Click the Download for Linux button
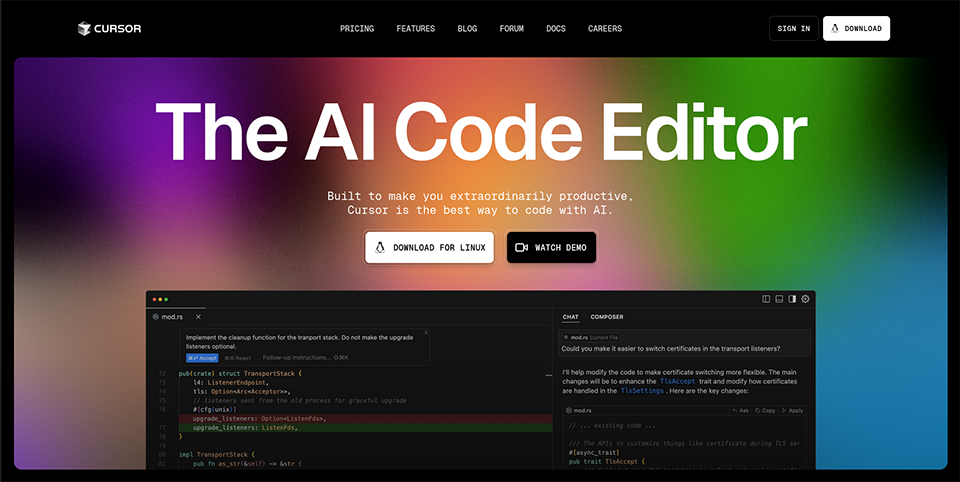This screenshot has width=960, height=482. point(429,247)
